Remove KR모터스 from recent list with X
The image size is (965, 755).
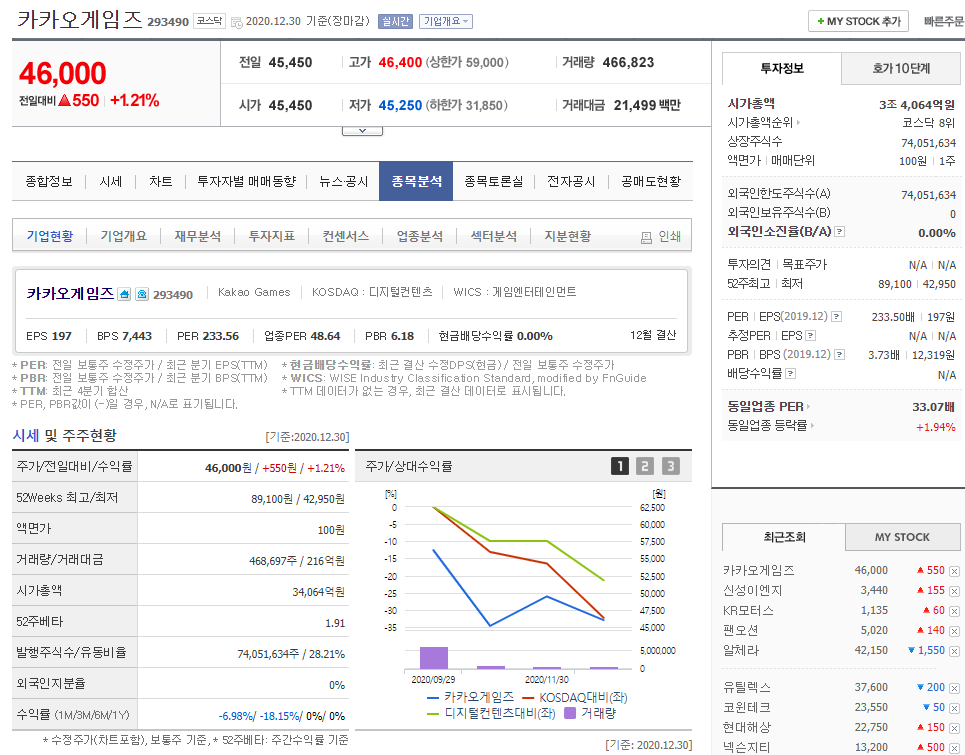pyautogui.click(x=954, y=611)
